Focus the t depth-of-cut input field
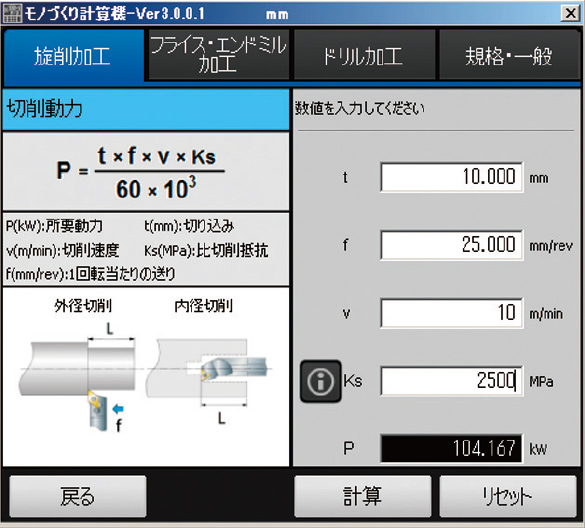 (451, 177)
